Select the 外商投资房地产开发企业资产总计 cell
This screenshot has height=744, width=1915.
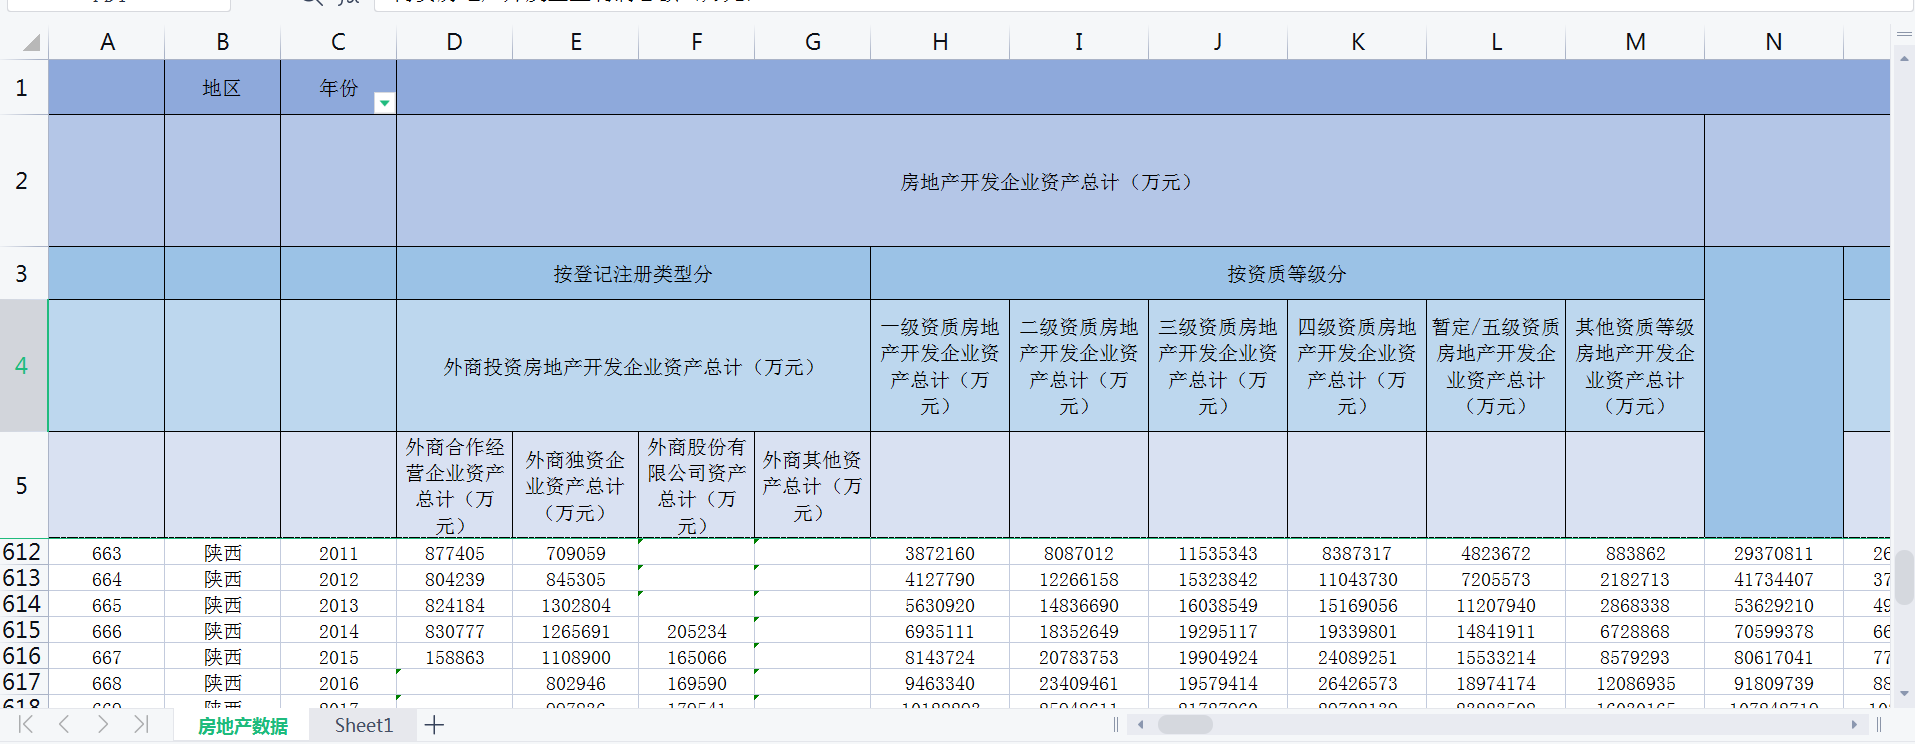[x=633, y=366]
